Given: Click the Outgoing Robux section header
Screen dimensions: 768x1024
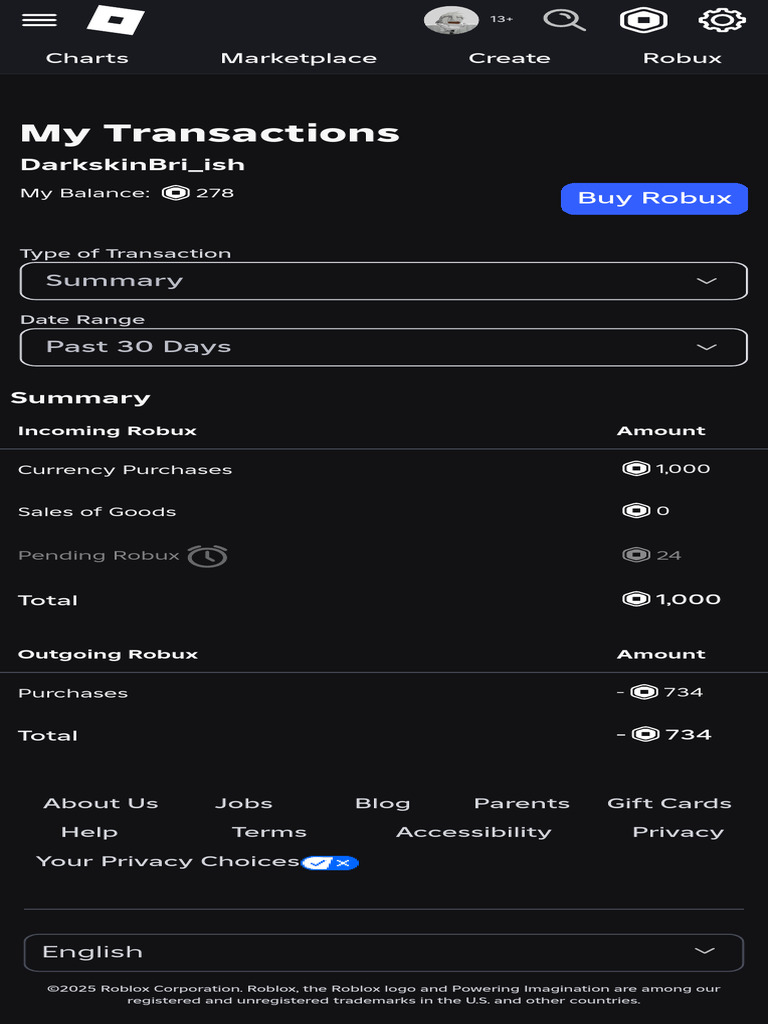Looking at the screenshot, I should (108, 654).
